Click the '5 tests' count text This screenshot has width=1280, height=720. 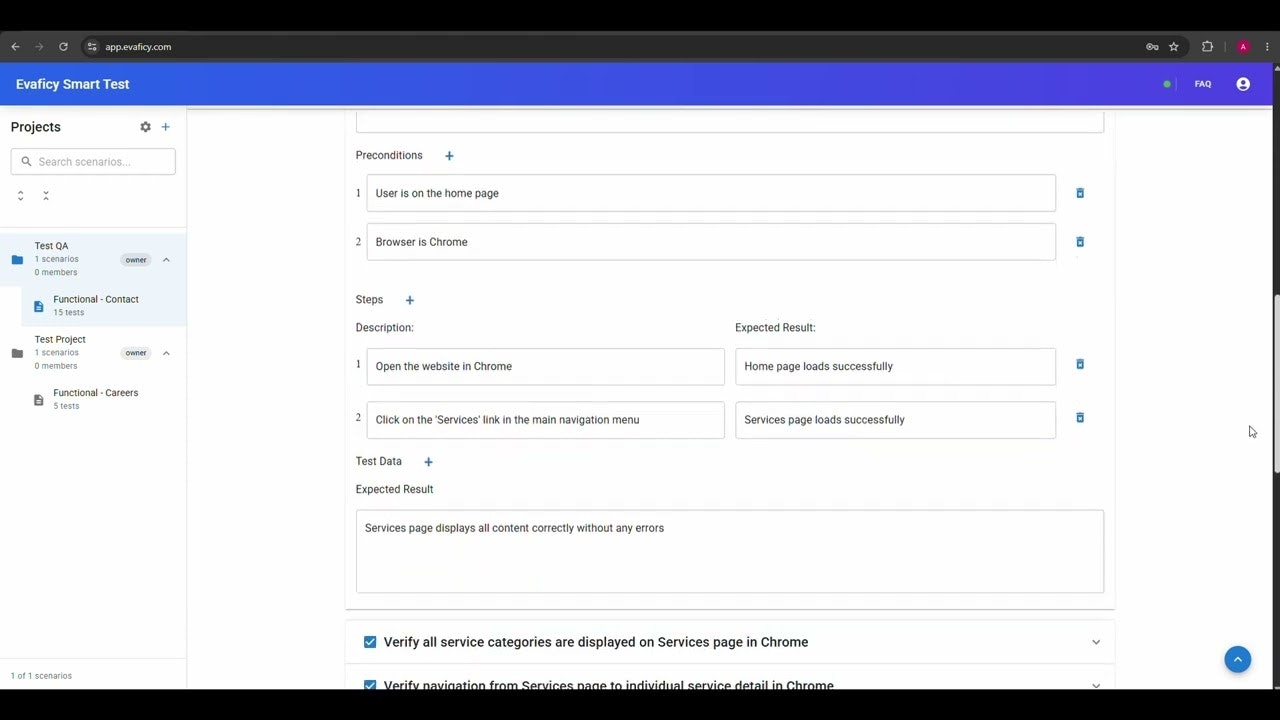pos(66,406)
